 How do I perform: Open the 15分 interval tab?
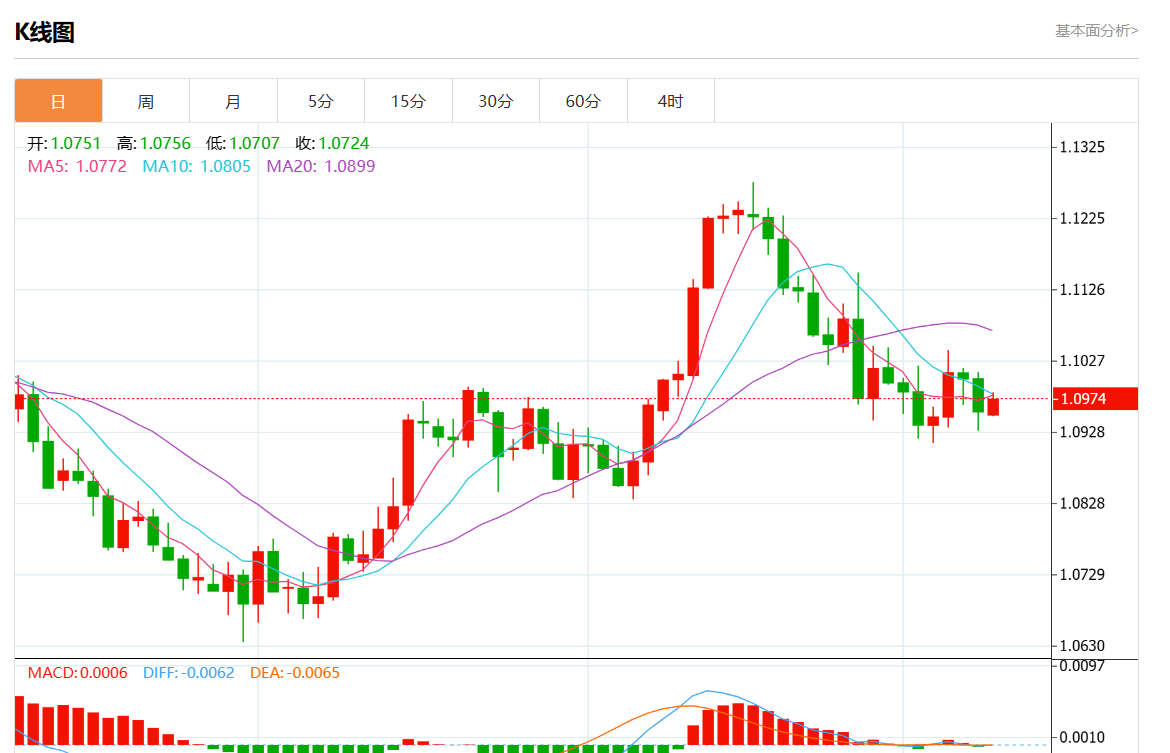(408, 101)
